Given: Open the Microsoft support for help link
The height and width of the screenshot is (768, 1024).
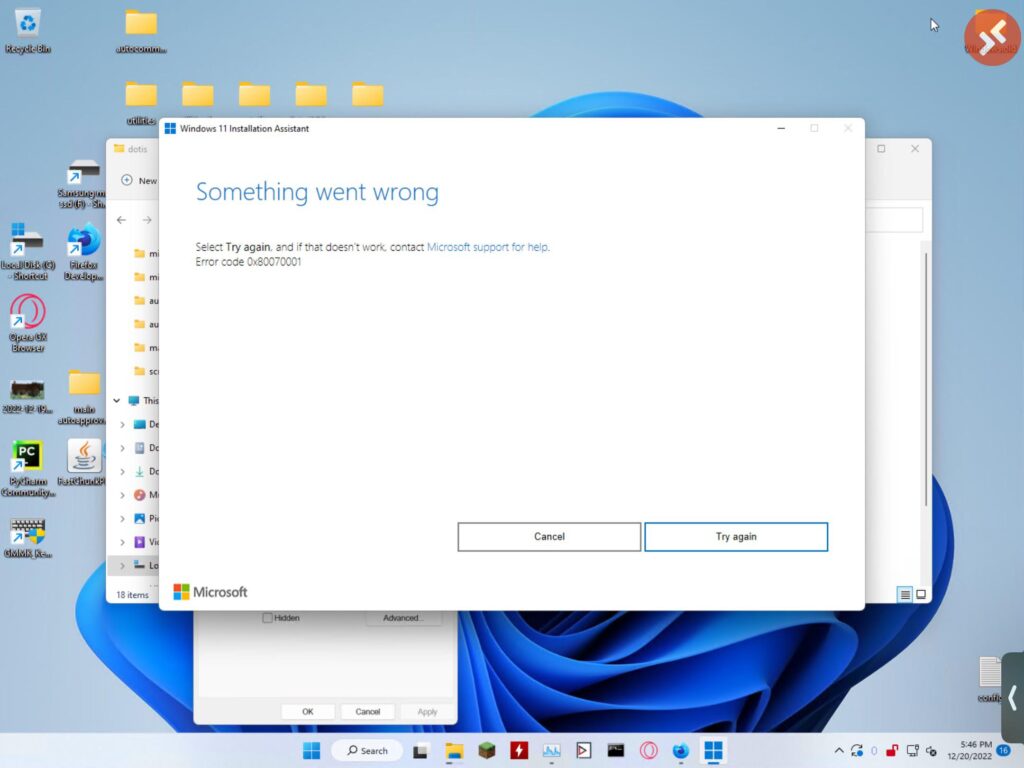Looking at the screenshot, I should 488,247.
